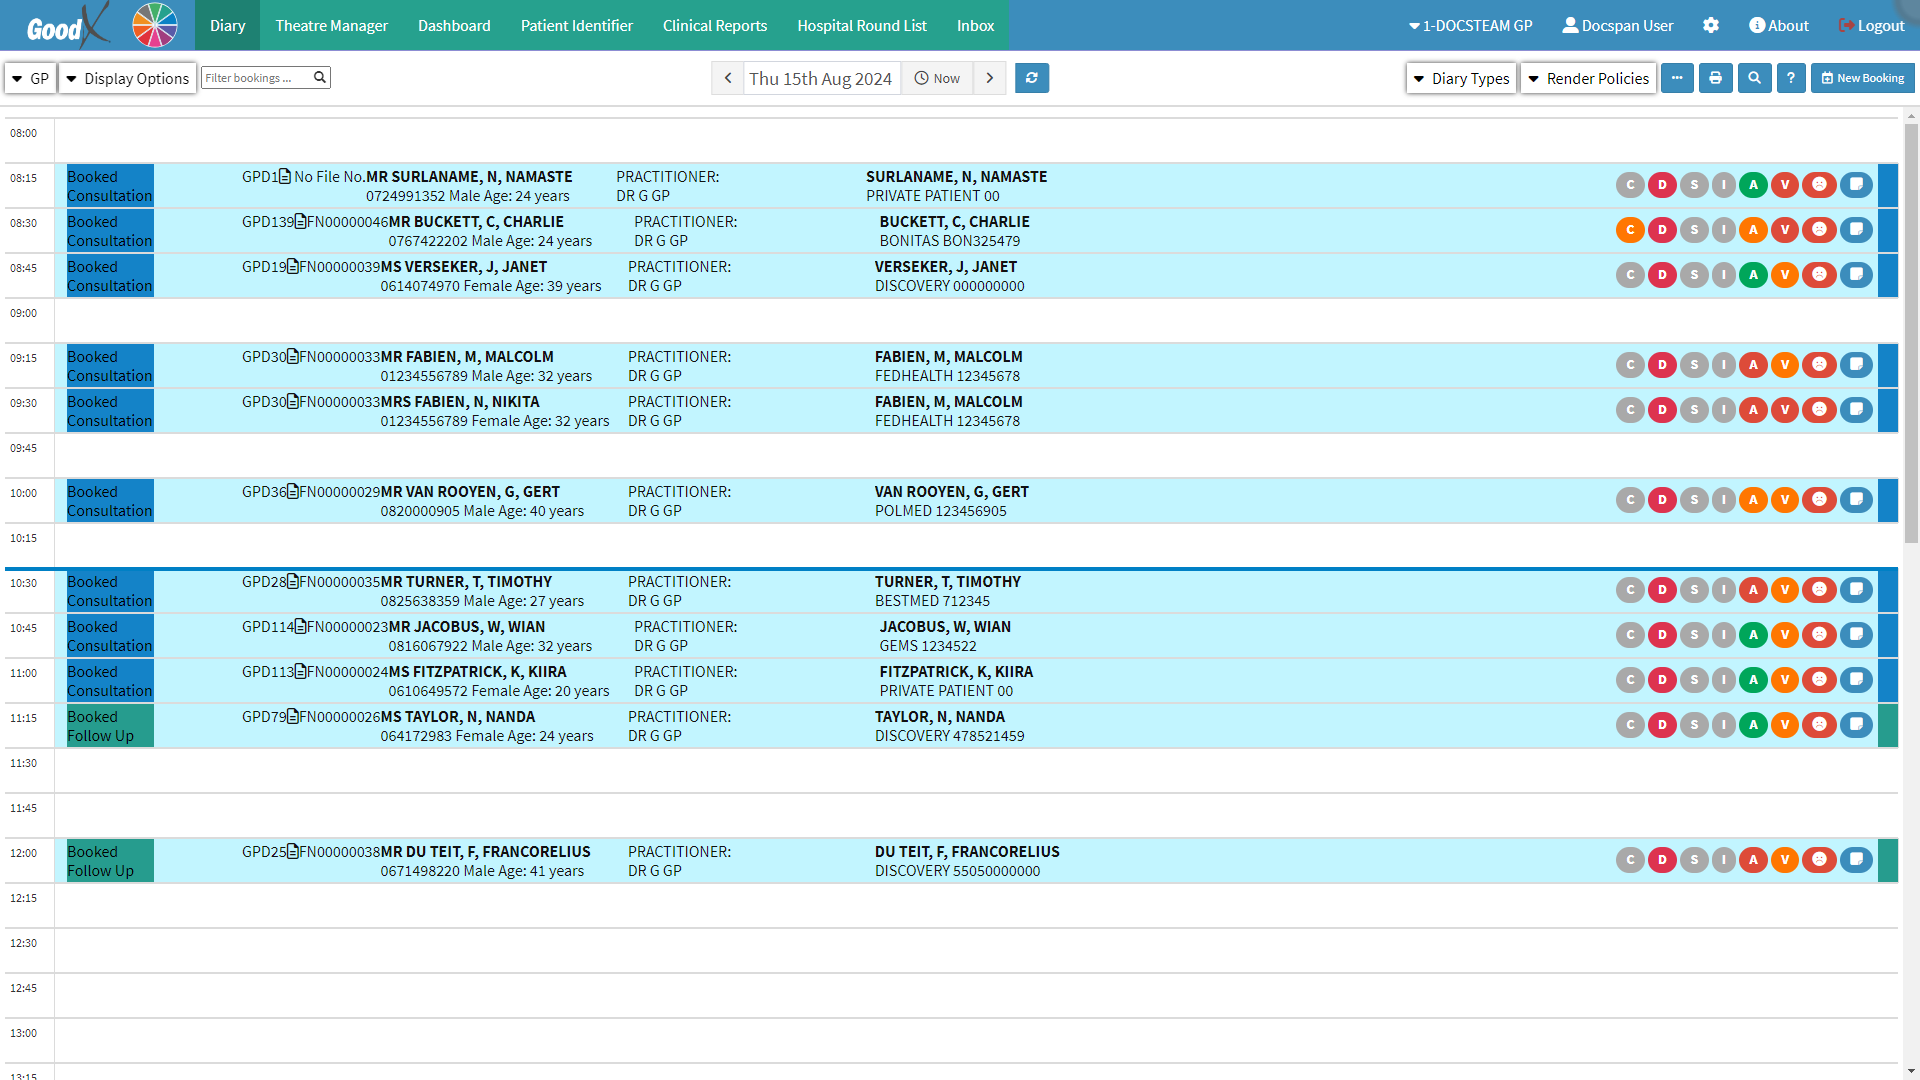Open the settings gear icon
Viewport: 1920px width, 1080px height.
tap(1711, 26)
